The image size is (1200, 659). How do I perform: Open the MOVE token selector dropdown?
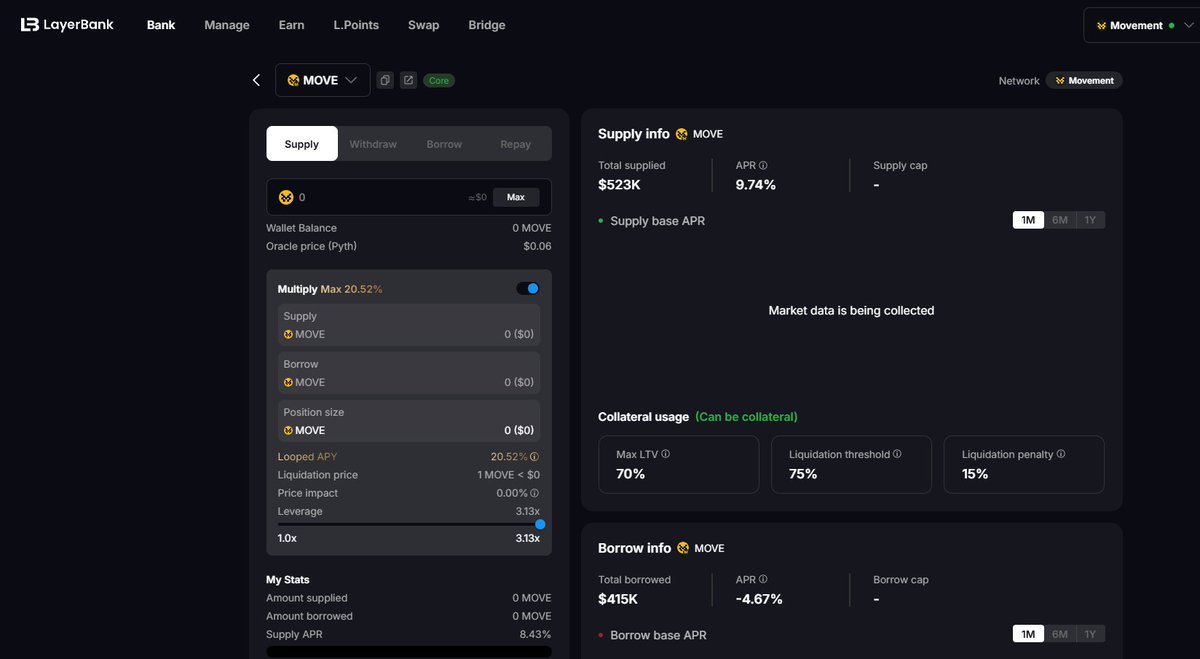pyautogui.click(x=322, y=80)
